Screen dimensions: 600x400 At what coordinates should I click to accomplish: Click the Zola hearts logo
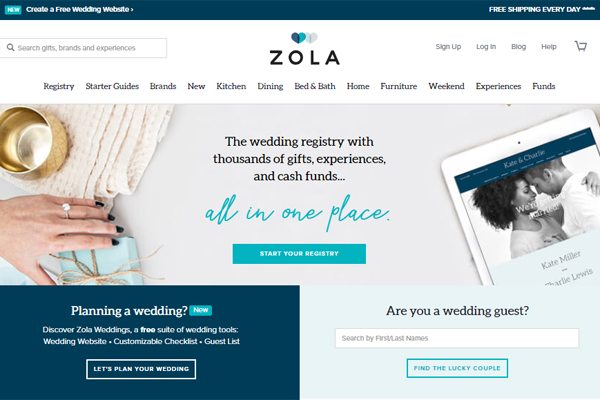coord(304,38)
